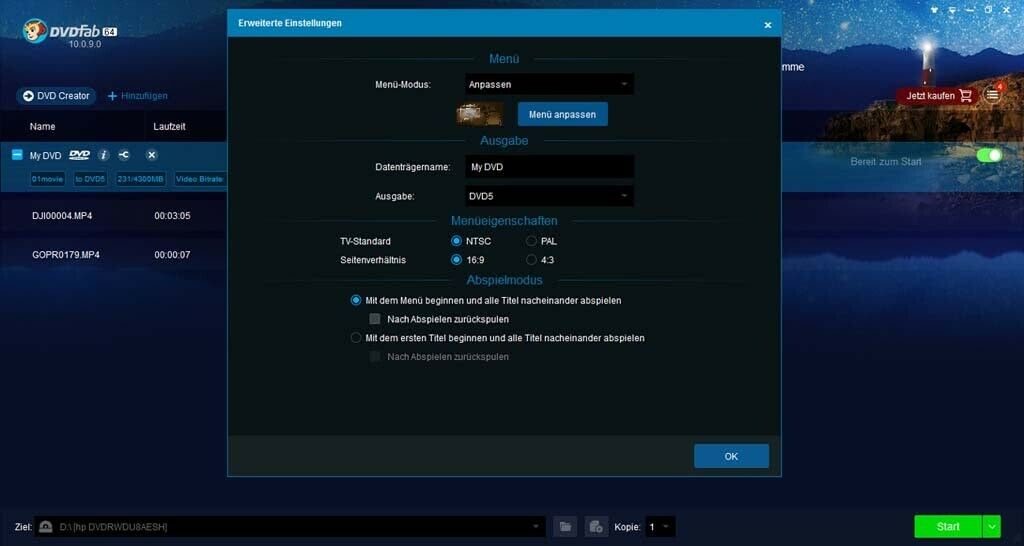Enable Nach Abspielen zurückspulen under menu start
The height and width of the screenshot is (546, 1024).
(x=375, y=319)
